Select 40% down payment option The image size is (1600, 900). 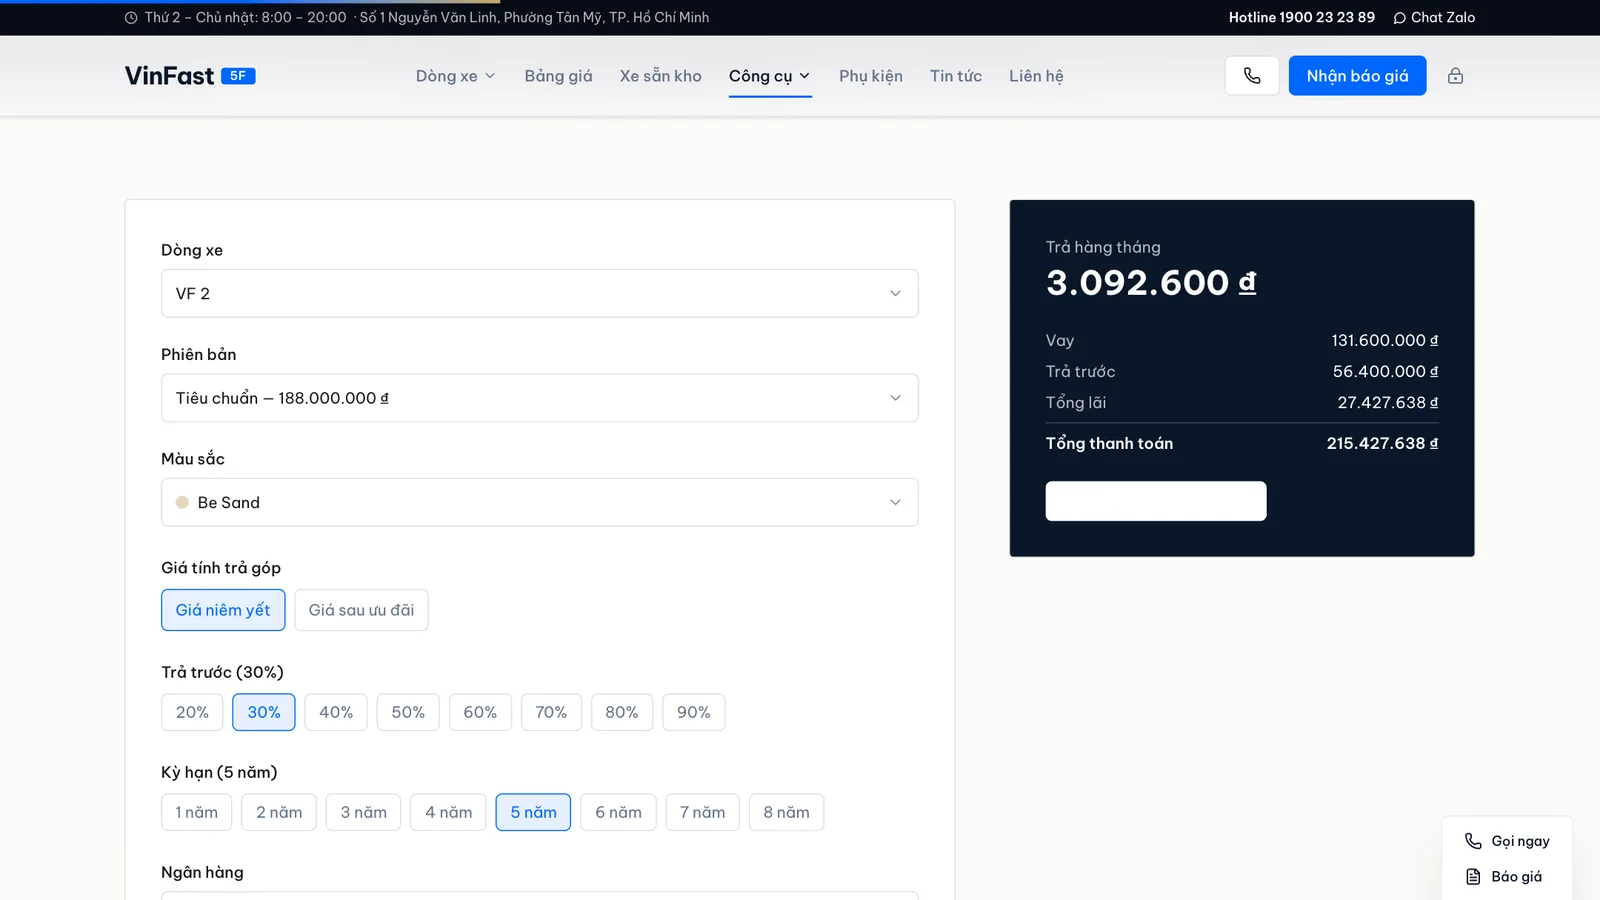tap(336, 712)
